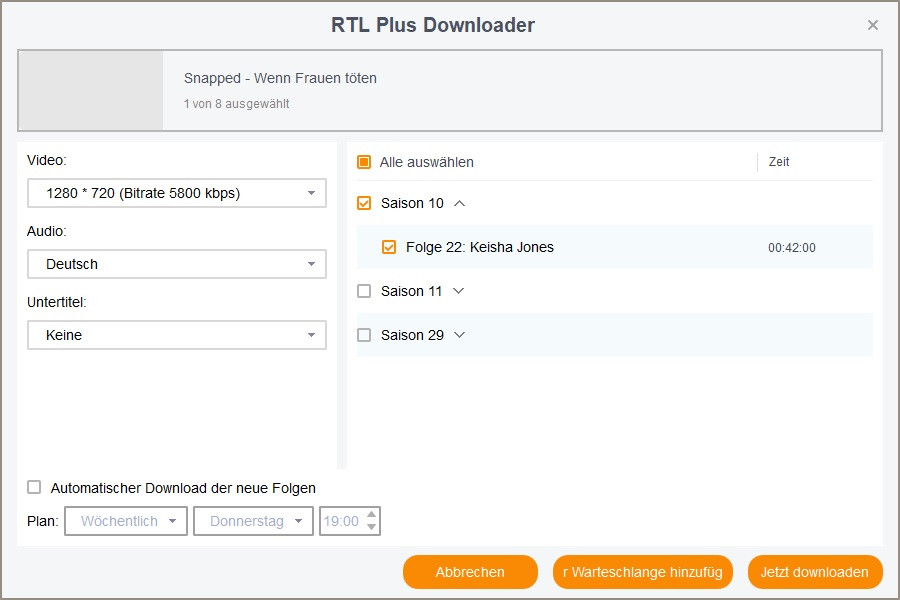The image size is (900, 600).
Task: Open the Audio language dropdown
Action: click(177, 264)
